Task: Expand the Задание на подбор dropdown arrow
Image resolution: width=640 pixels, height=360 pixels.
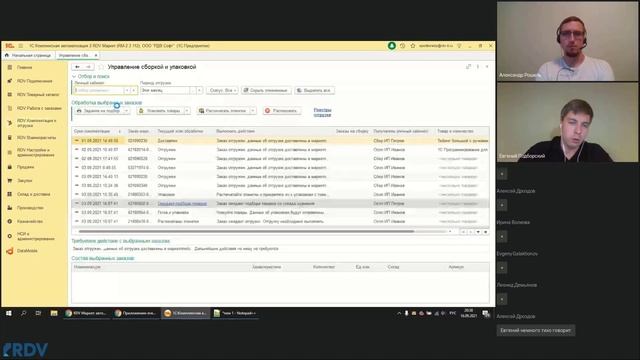Action: coord(127,111)
